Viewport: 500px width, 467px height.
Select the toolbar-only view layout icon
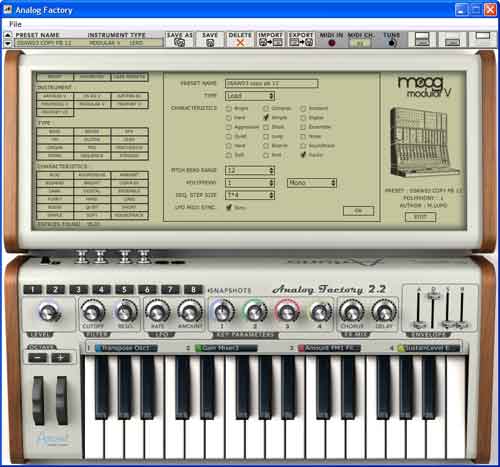coord(482,35)
